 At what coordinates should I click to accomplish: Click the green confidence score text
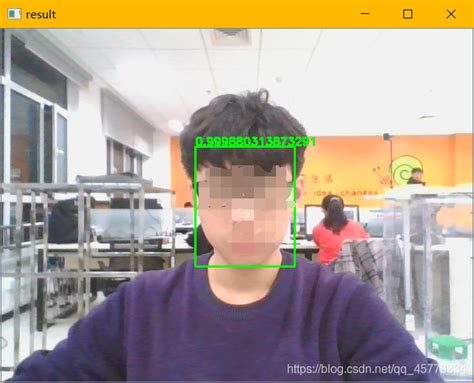pyautogui.click(x=255, y=142)
